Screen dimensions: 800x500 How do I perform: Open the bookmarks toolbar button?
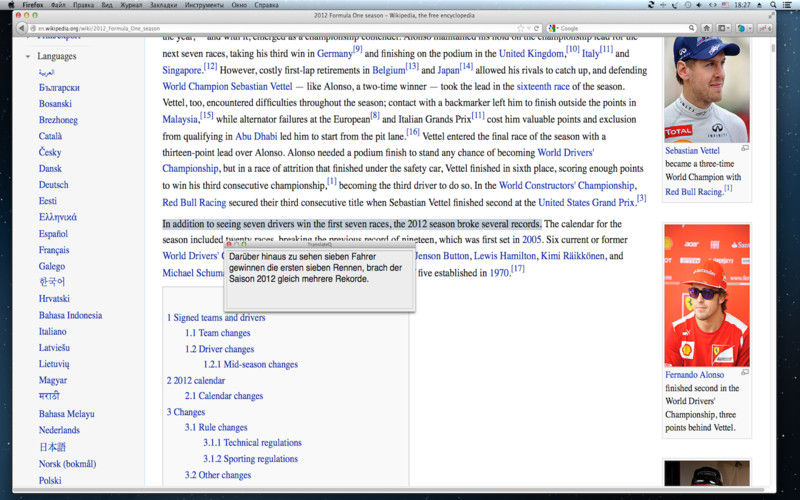(x=723, y=29)
